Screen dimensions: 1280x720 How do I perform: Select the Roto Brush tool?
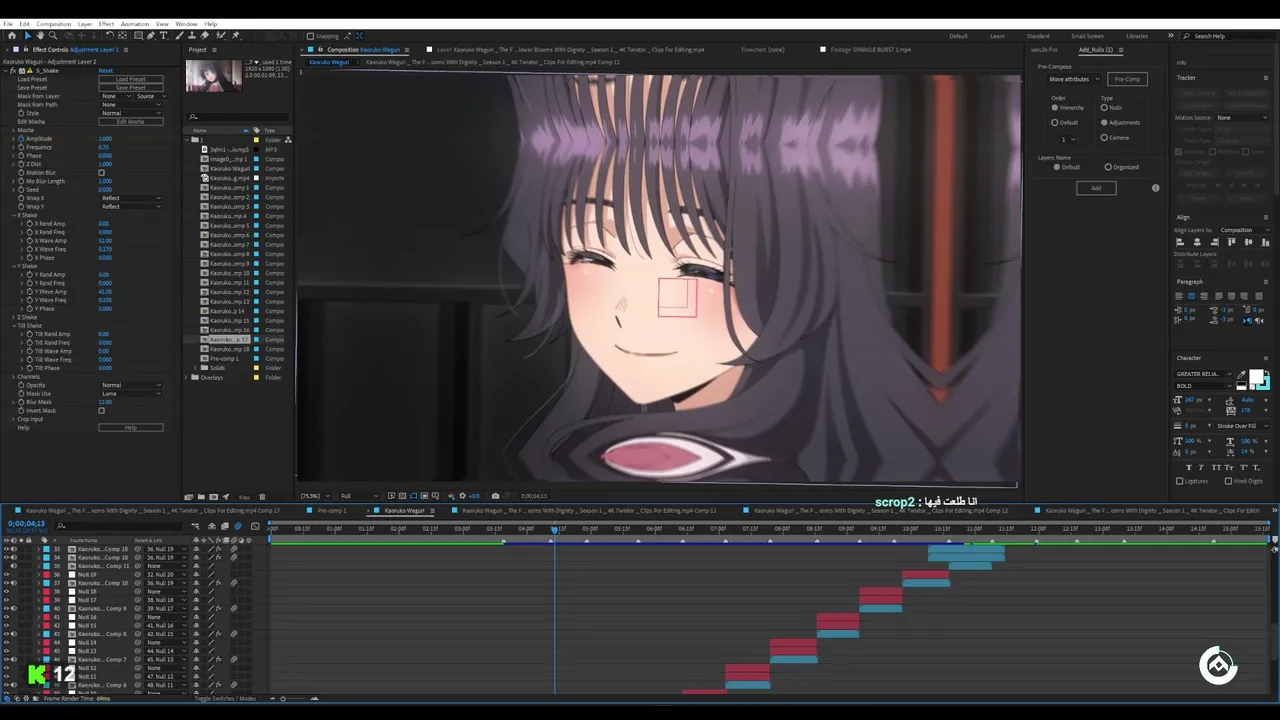point(220,36)
